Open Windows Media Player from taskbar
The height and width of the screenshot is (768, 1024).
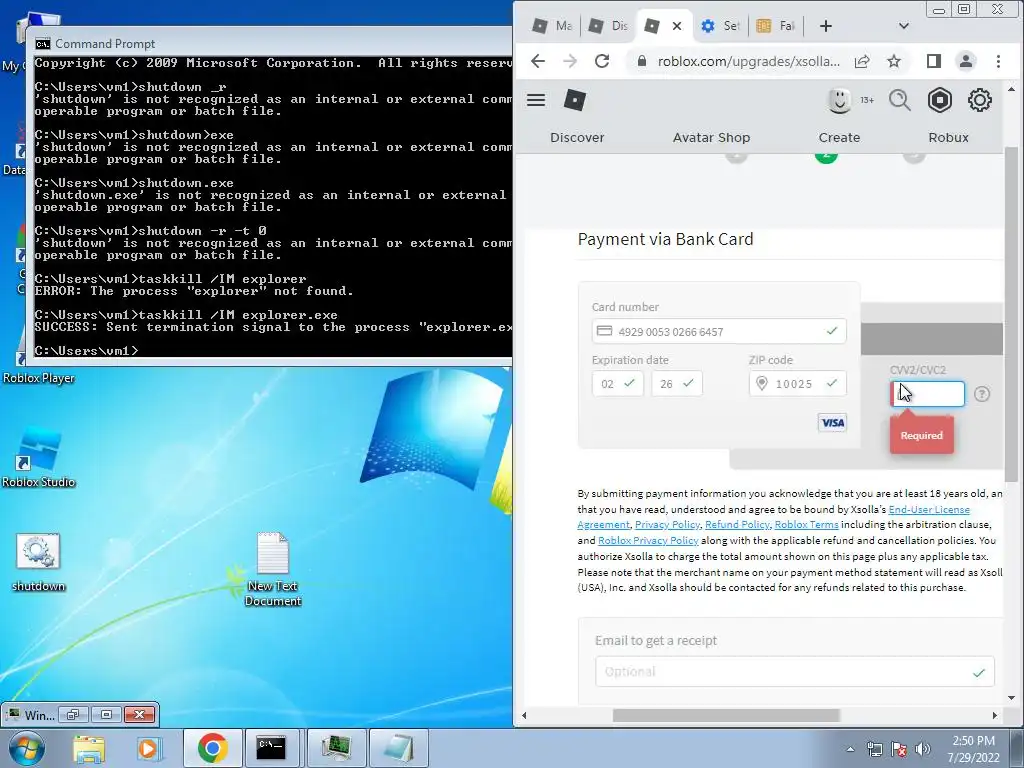[x=148, y=748]
